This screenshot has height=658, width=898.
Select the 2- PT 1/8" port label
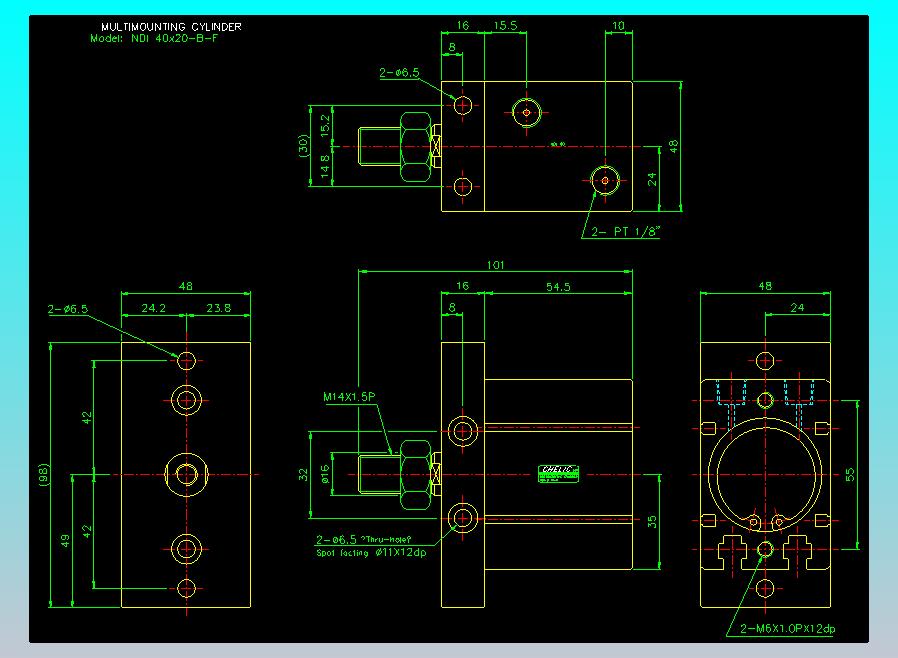pyautogui.click(x=625, y=231)
